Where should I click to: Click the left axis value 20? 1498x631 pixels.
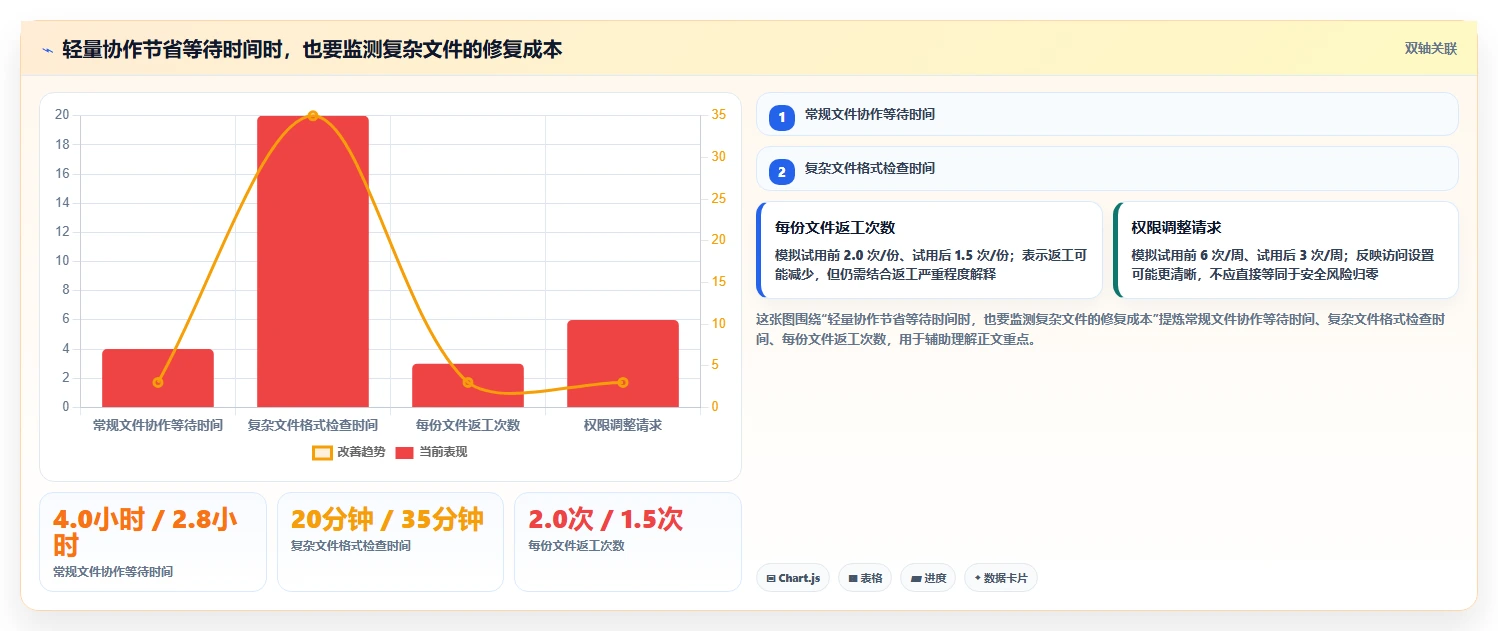point(62,115)
